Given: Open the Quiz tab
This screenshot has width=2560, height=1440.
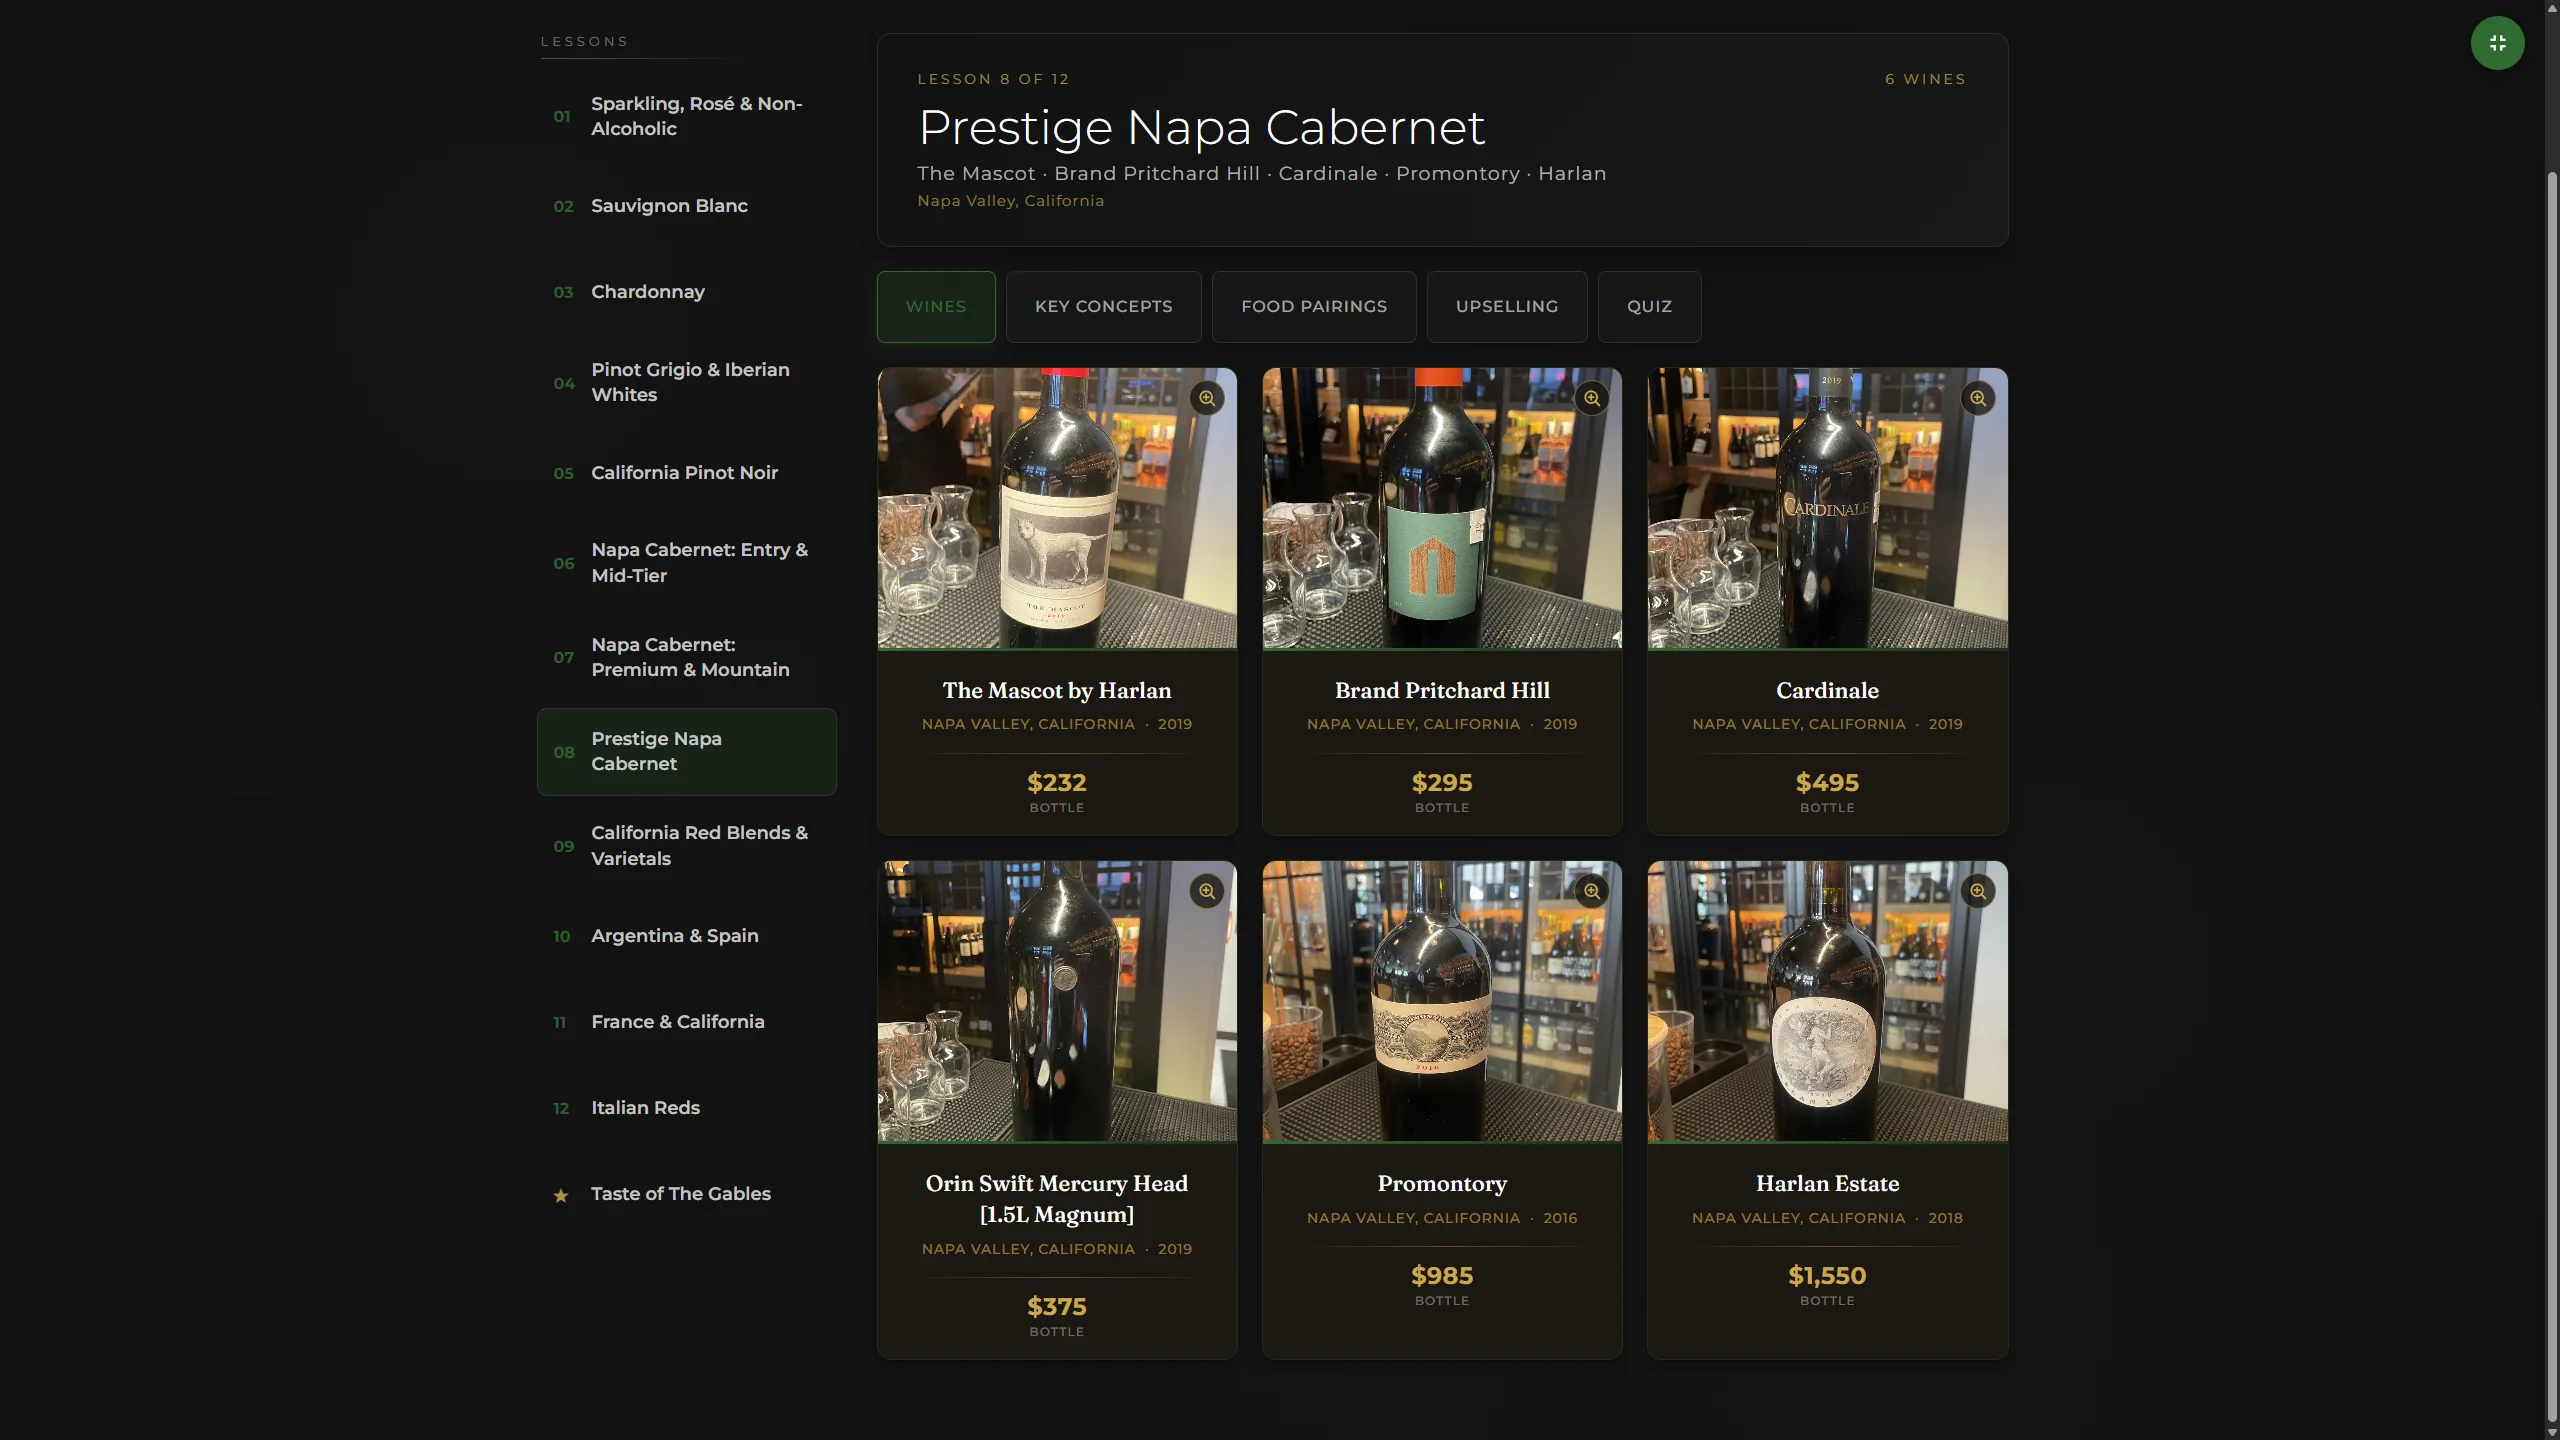Looking at the screenshot, I should (x=1649, y=307).
